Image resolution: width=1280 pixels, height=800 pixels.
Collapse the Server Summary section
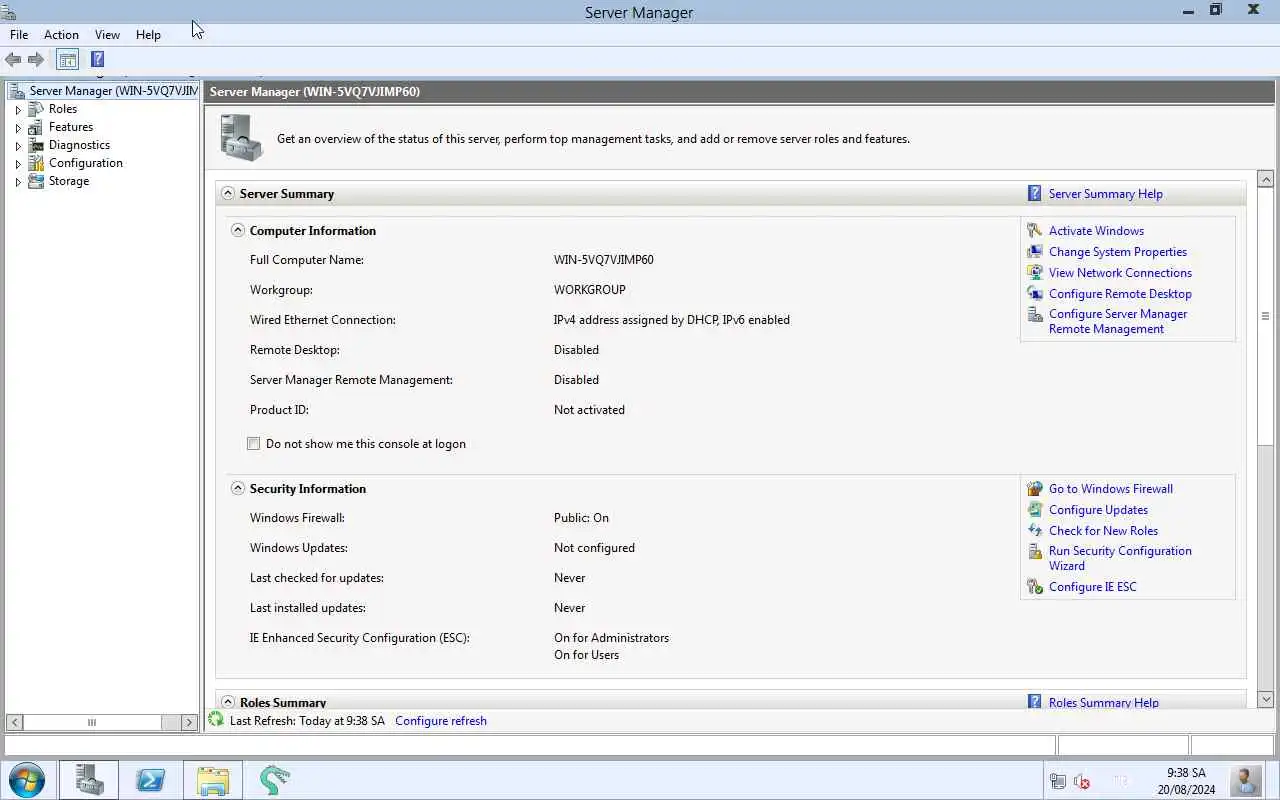point(228,194)
